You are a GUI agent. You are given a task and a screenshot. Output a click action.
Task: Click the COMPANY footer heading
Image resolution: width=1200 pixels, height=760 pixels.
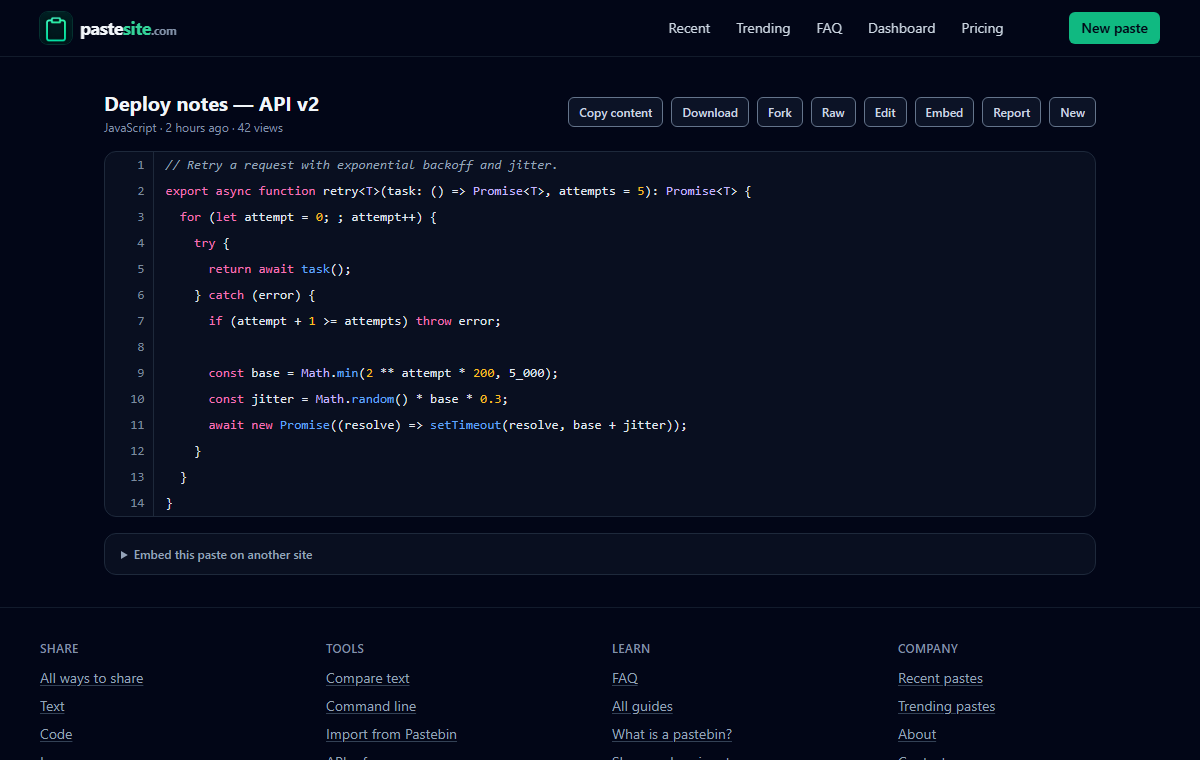point(928,649)
